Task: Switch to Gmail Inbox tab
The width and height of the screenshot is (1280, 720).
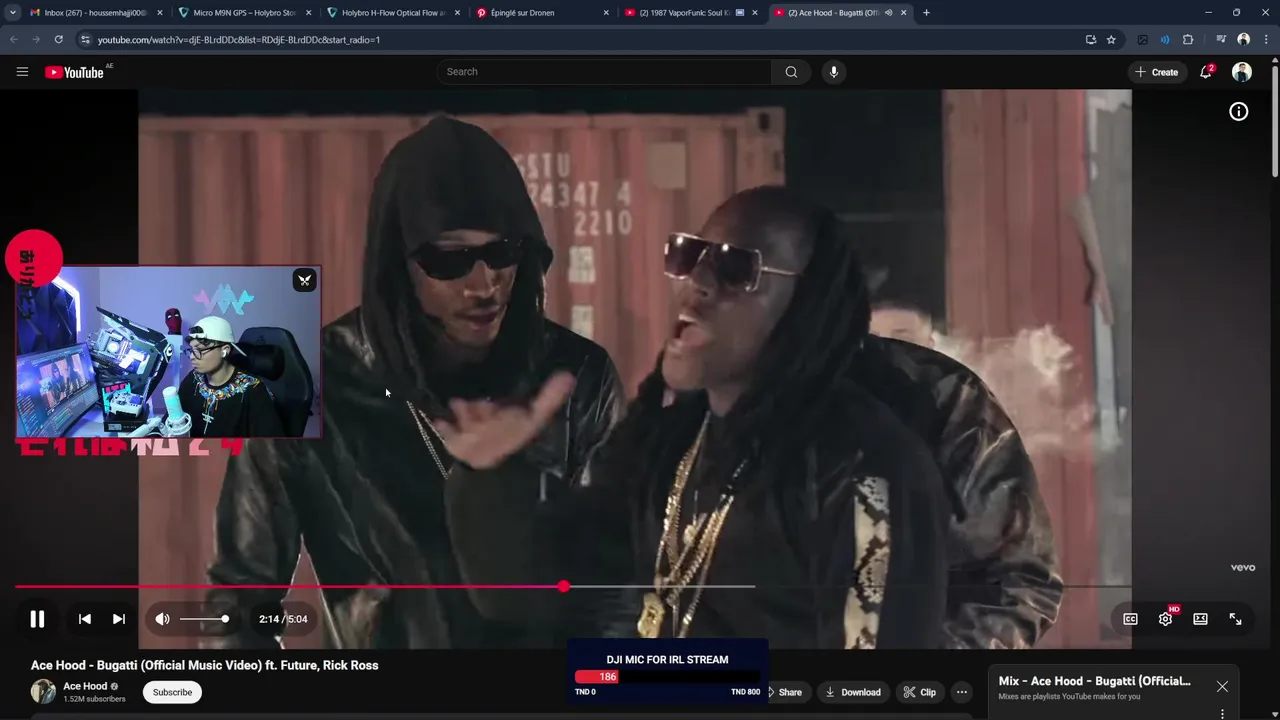Action: [x=95, y=13]
